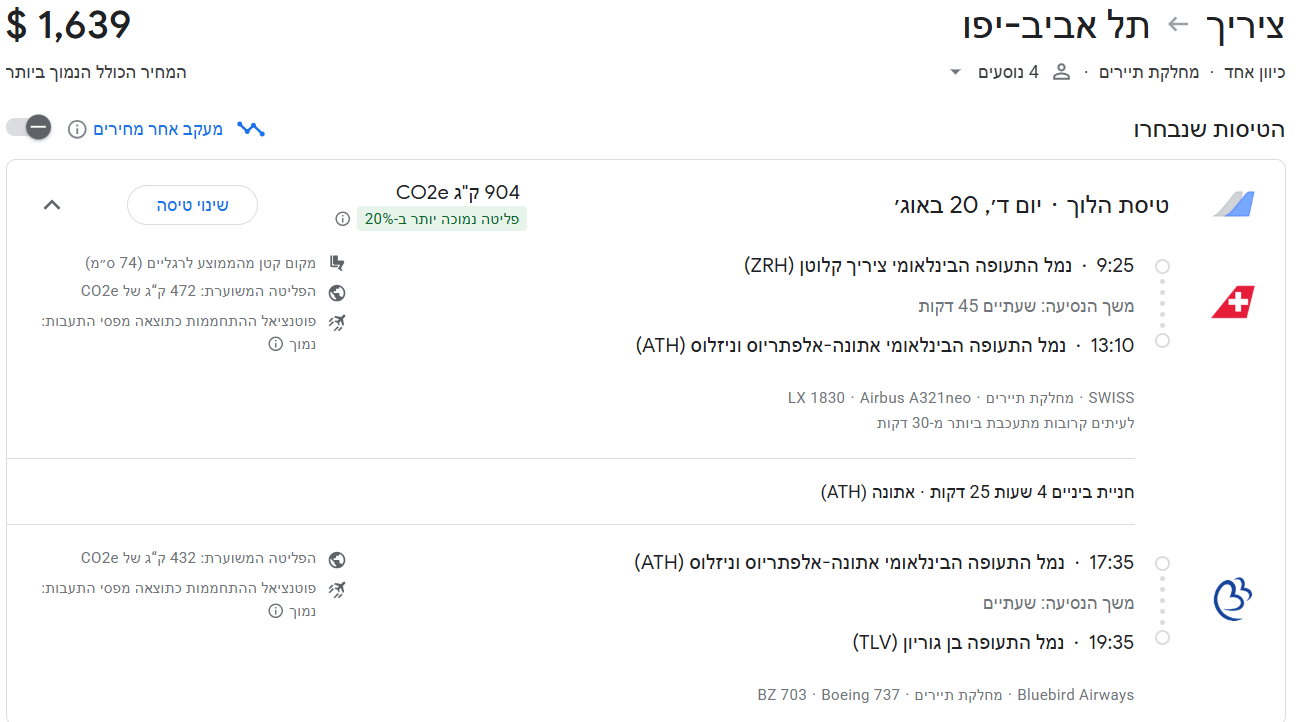Screen dimensions: 1310x722
Task: Open the 4 passengers dropdown arrow
Action: (955, 72)
